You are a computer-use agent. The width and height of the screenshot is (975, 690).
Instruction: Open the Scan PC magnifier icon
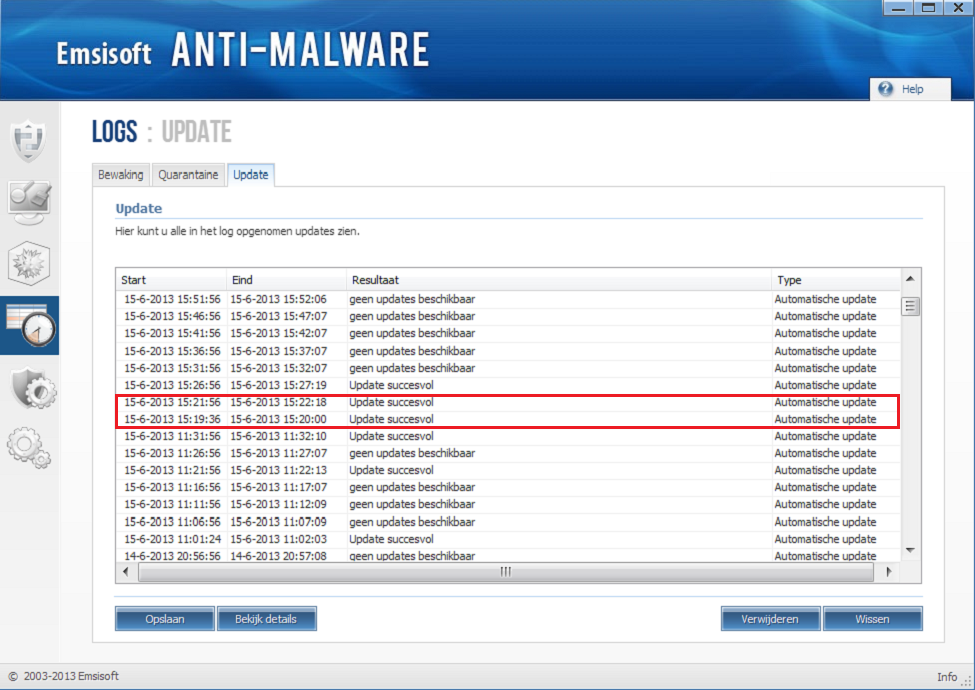[29, 202]
